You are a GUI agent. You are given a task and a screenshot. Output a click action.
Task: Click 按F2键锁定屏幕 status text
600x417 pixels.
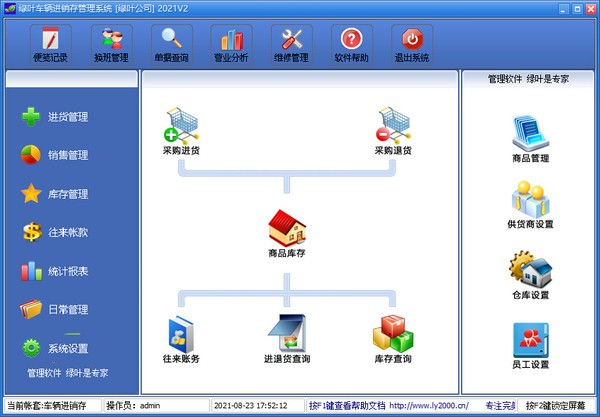(556, 406)
